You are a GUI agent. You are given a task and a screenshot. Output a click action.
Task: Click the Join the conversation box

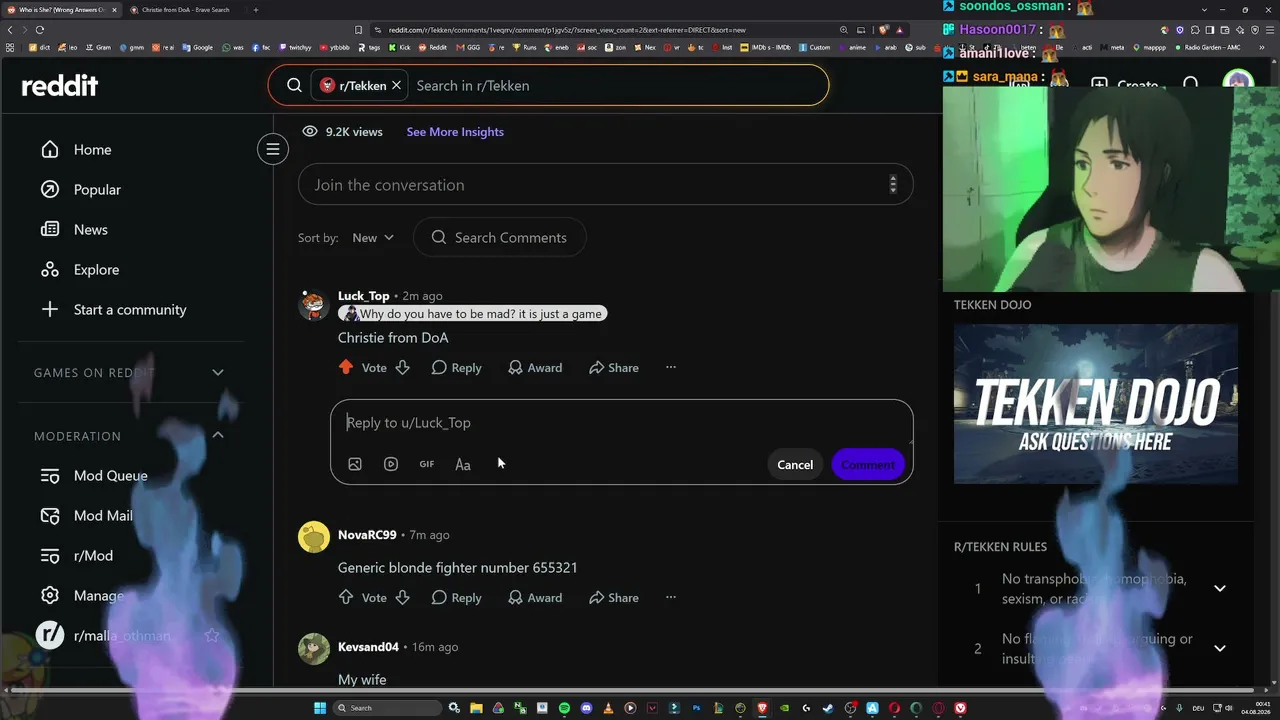(x=605, y=185)
